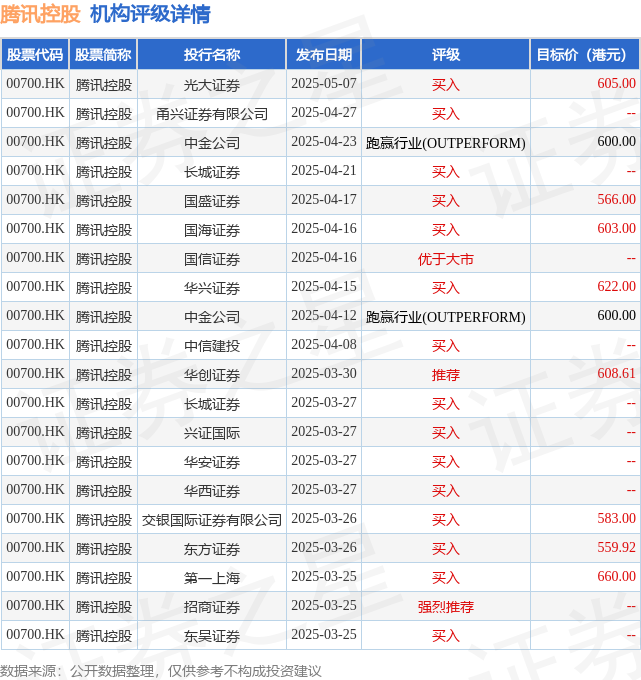Click the target price 583.00
641x680 pixels.
pyautogui.click(x=616, y=518)
